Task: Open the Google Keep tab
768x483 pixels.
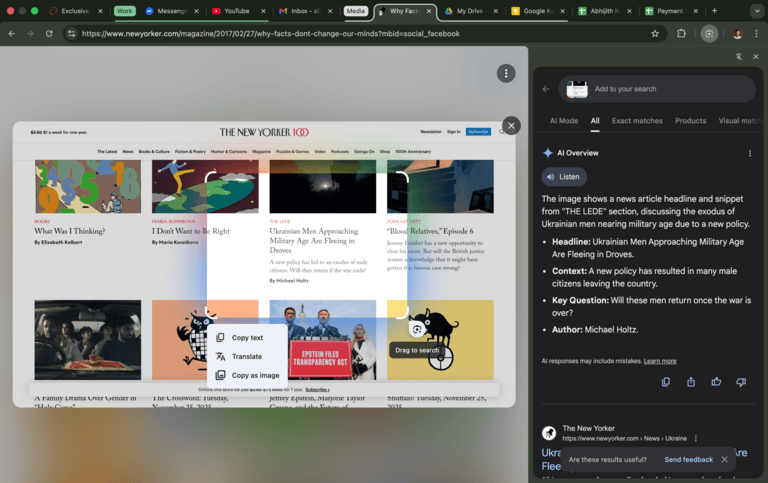Action: pos(536,11)
